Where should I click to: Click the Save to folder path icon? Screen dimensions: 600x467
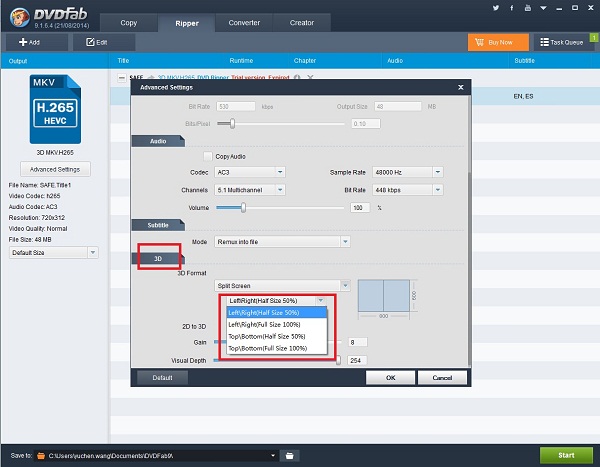point(41,456)
